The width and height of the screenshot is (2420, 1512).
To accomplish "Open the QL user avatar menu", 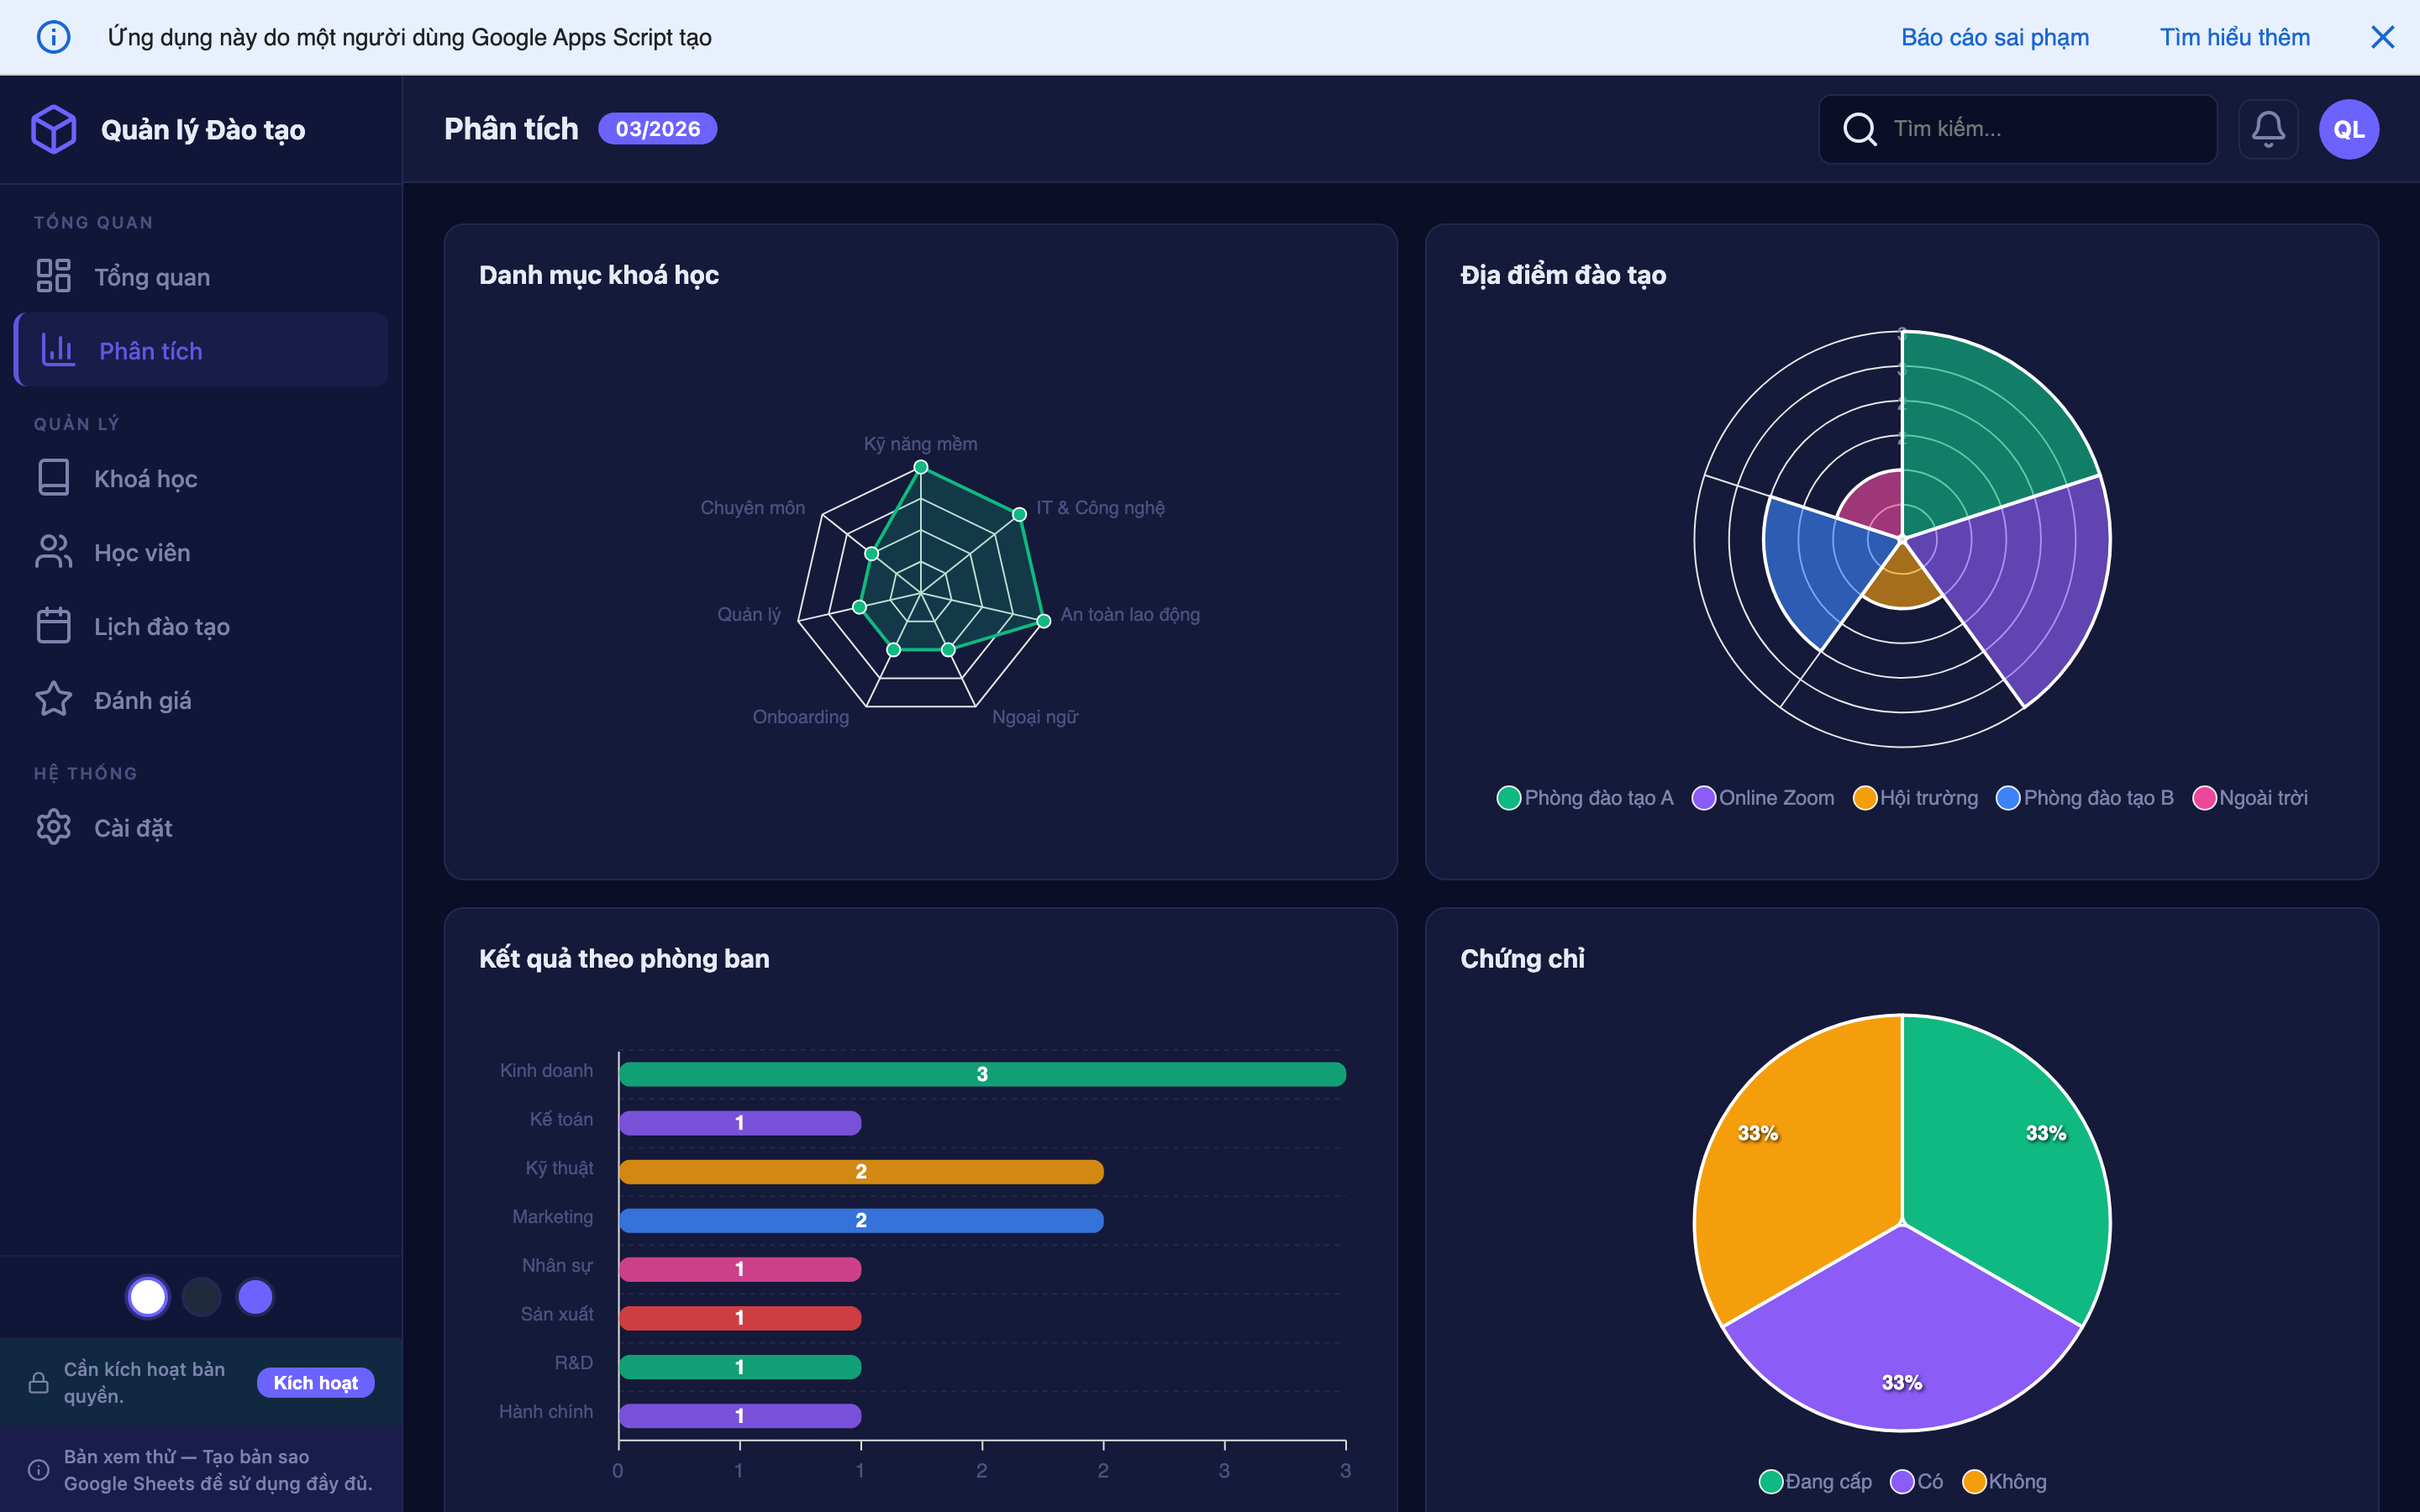I will [x=2348, y=129].
